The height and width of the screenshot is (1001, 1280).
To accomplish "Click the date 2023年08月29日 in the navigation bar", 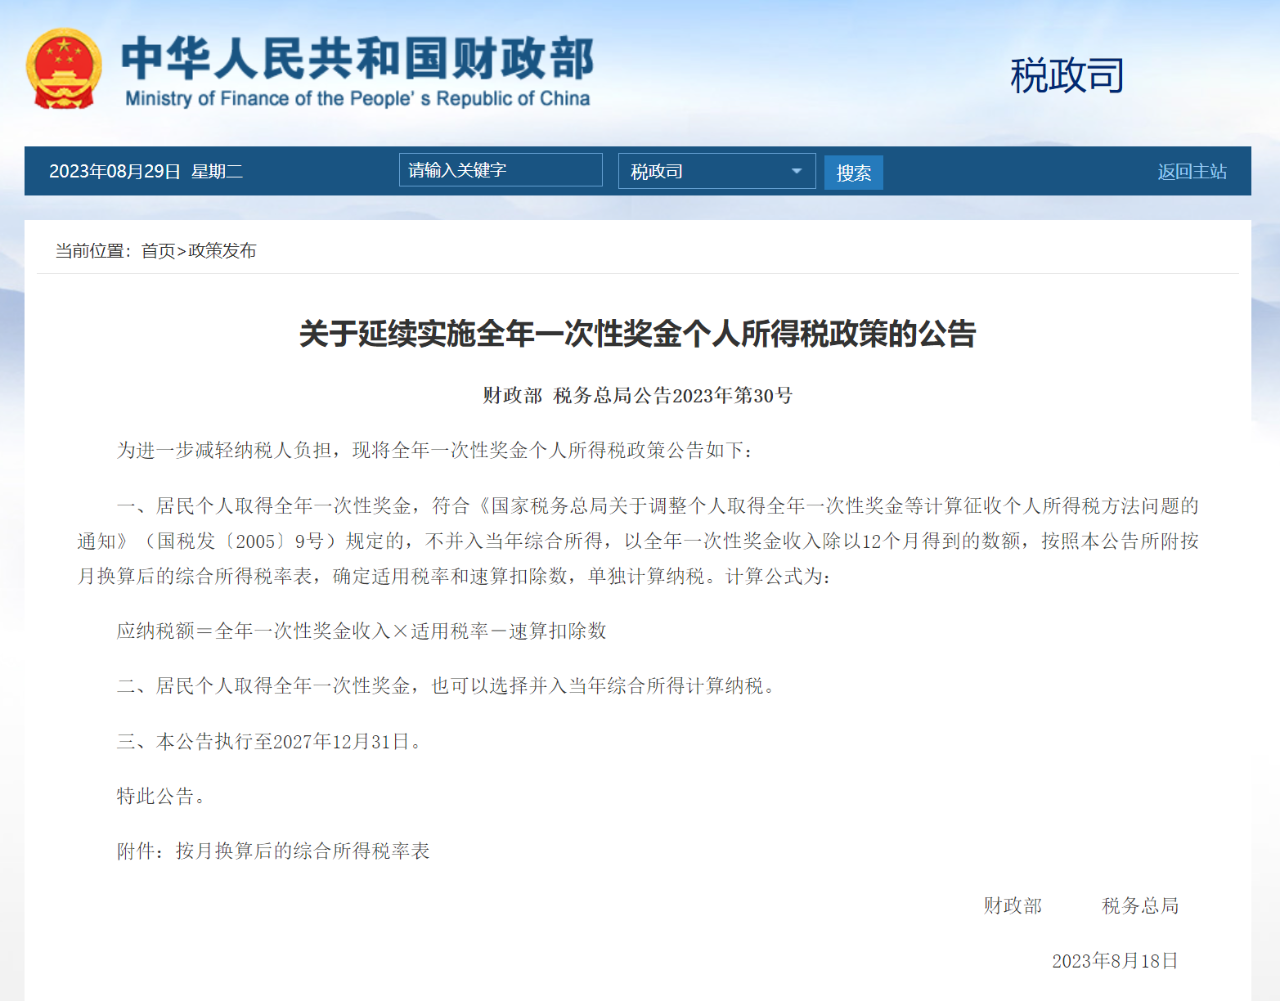I will 115,172.
